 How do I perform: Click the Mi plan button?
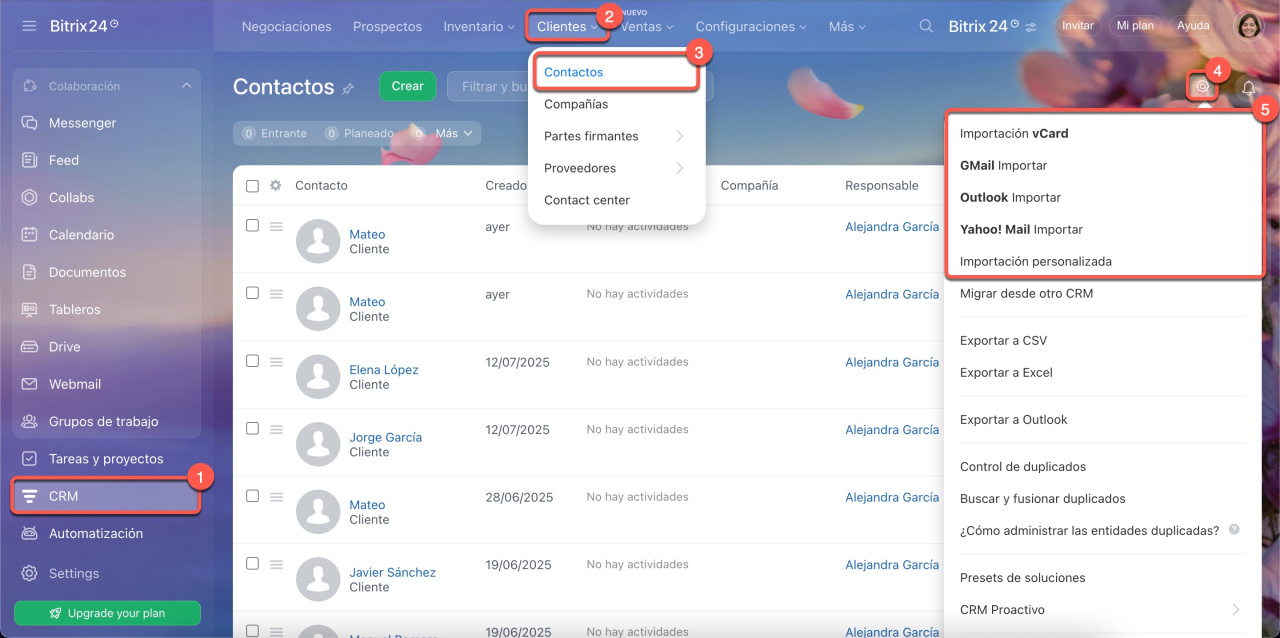(1135, 26)
